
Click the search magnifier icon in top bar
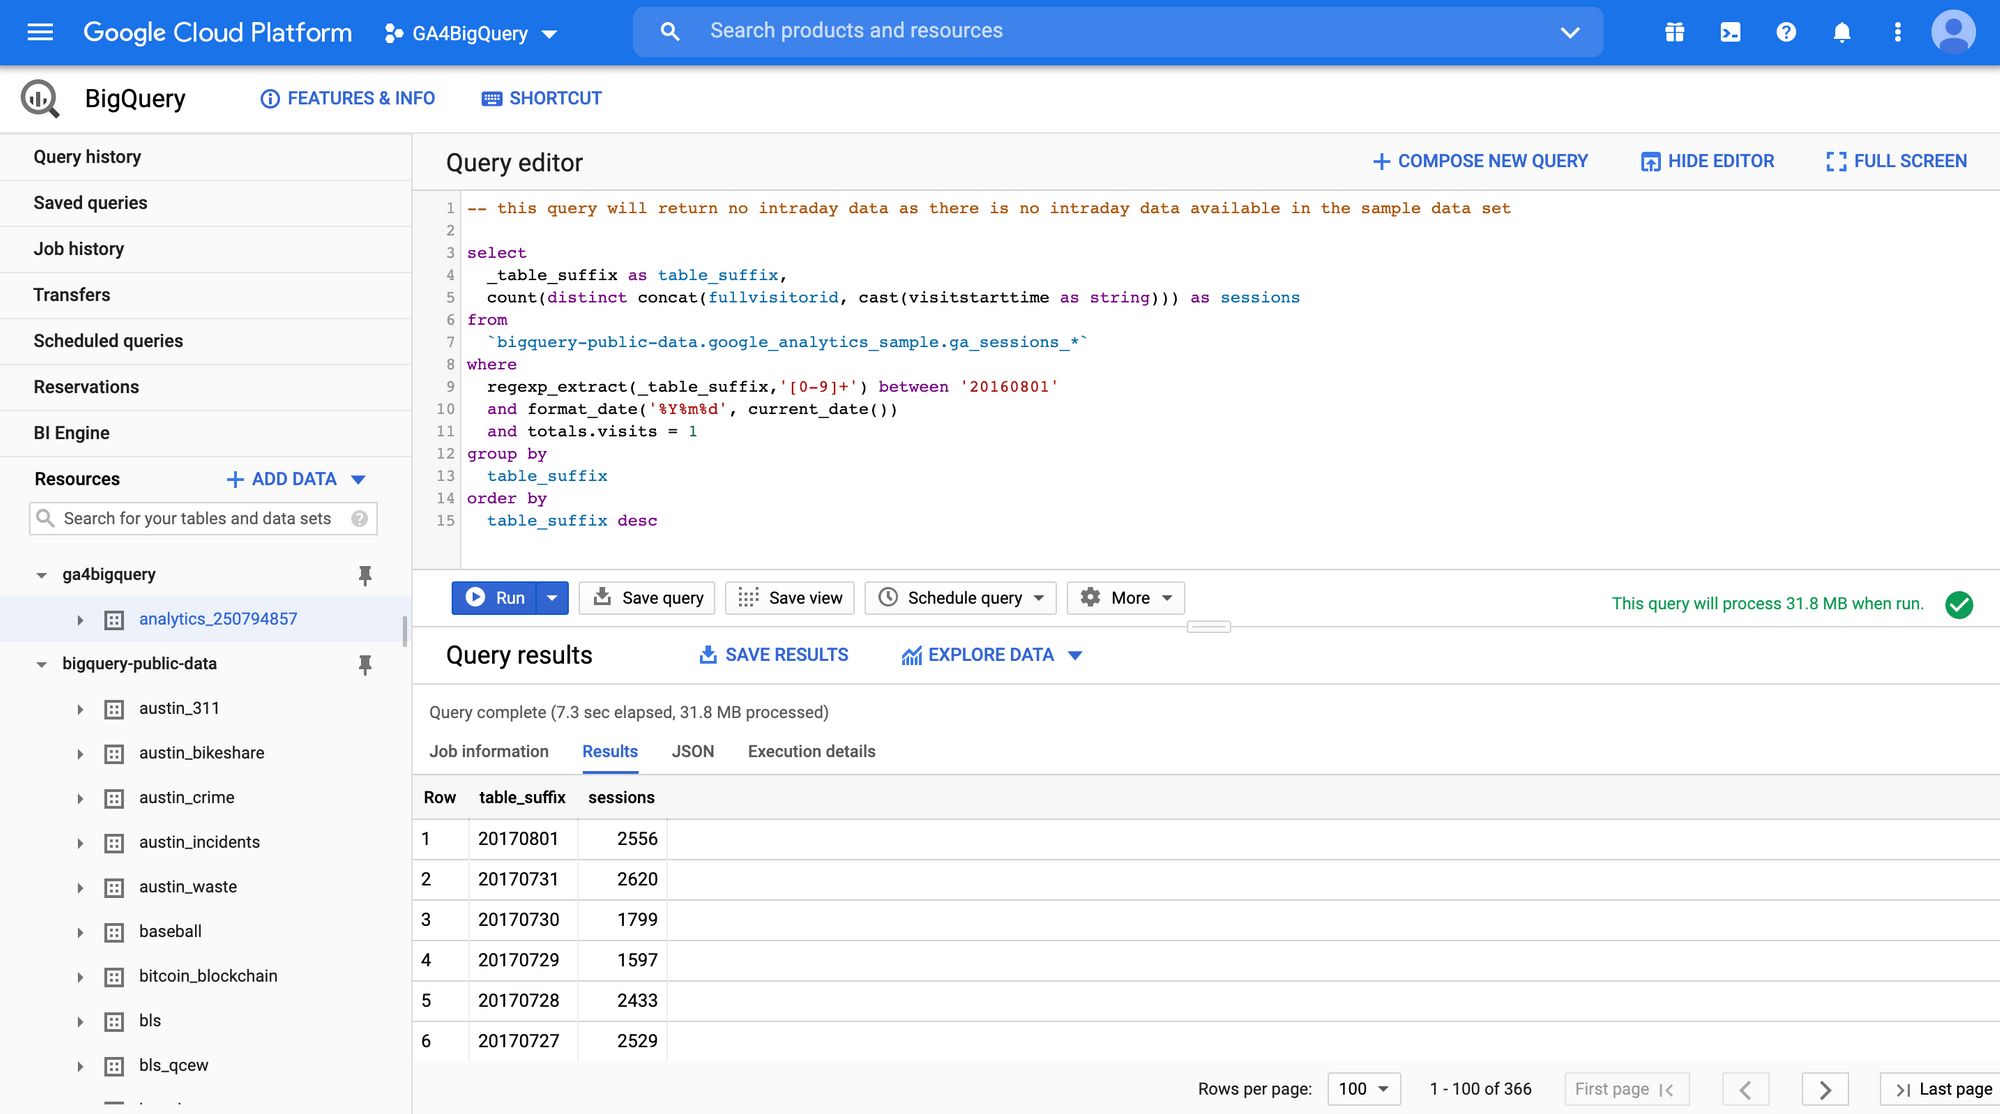[x=670, y=31]
